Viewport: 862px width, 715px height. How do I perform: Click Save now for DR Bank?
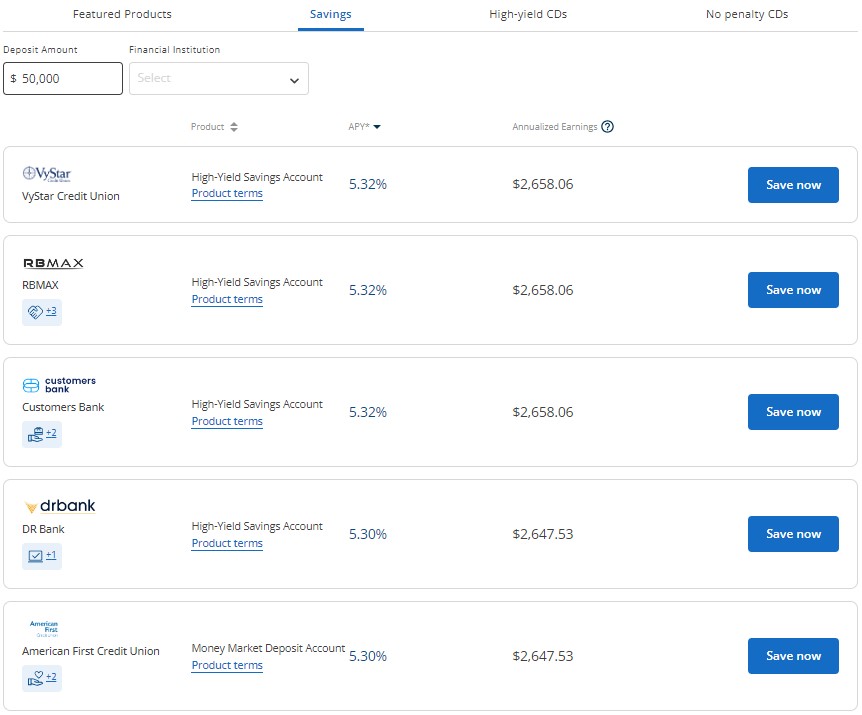793,534
